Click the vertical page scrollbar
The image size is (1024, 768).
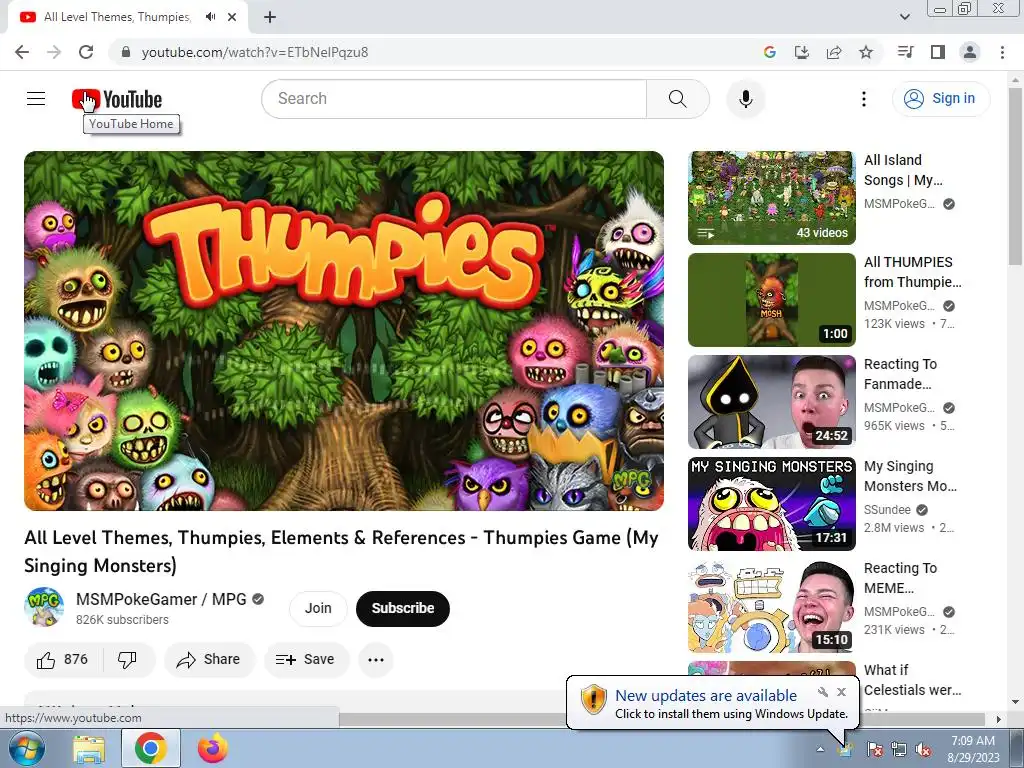pyautogui.click(x=1015, y=176)
